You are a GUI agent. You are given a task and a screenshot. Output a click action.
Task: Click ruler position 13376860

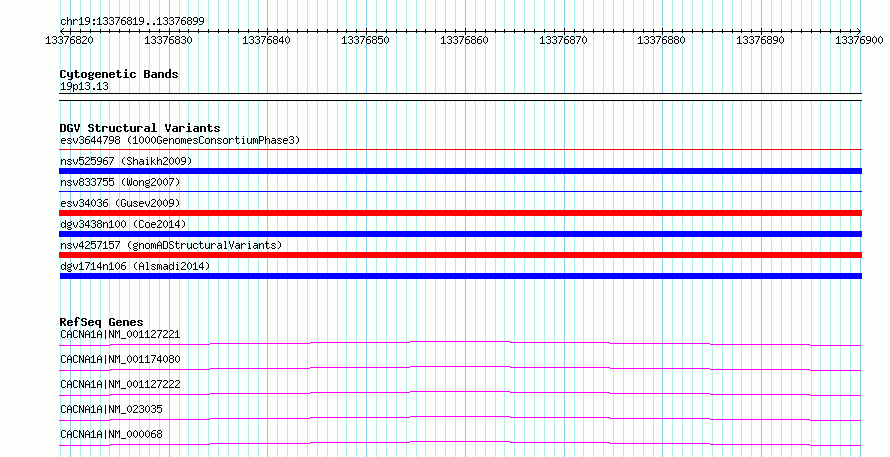(x=464, y=40)
